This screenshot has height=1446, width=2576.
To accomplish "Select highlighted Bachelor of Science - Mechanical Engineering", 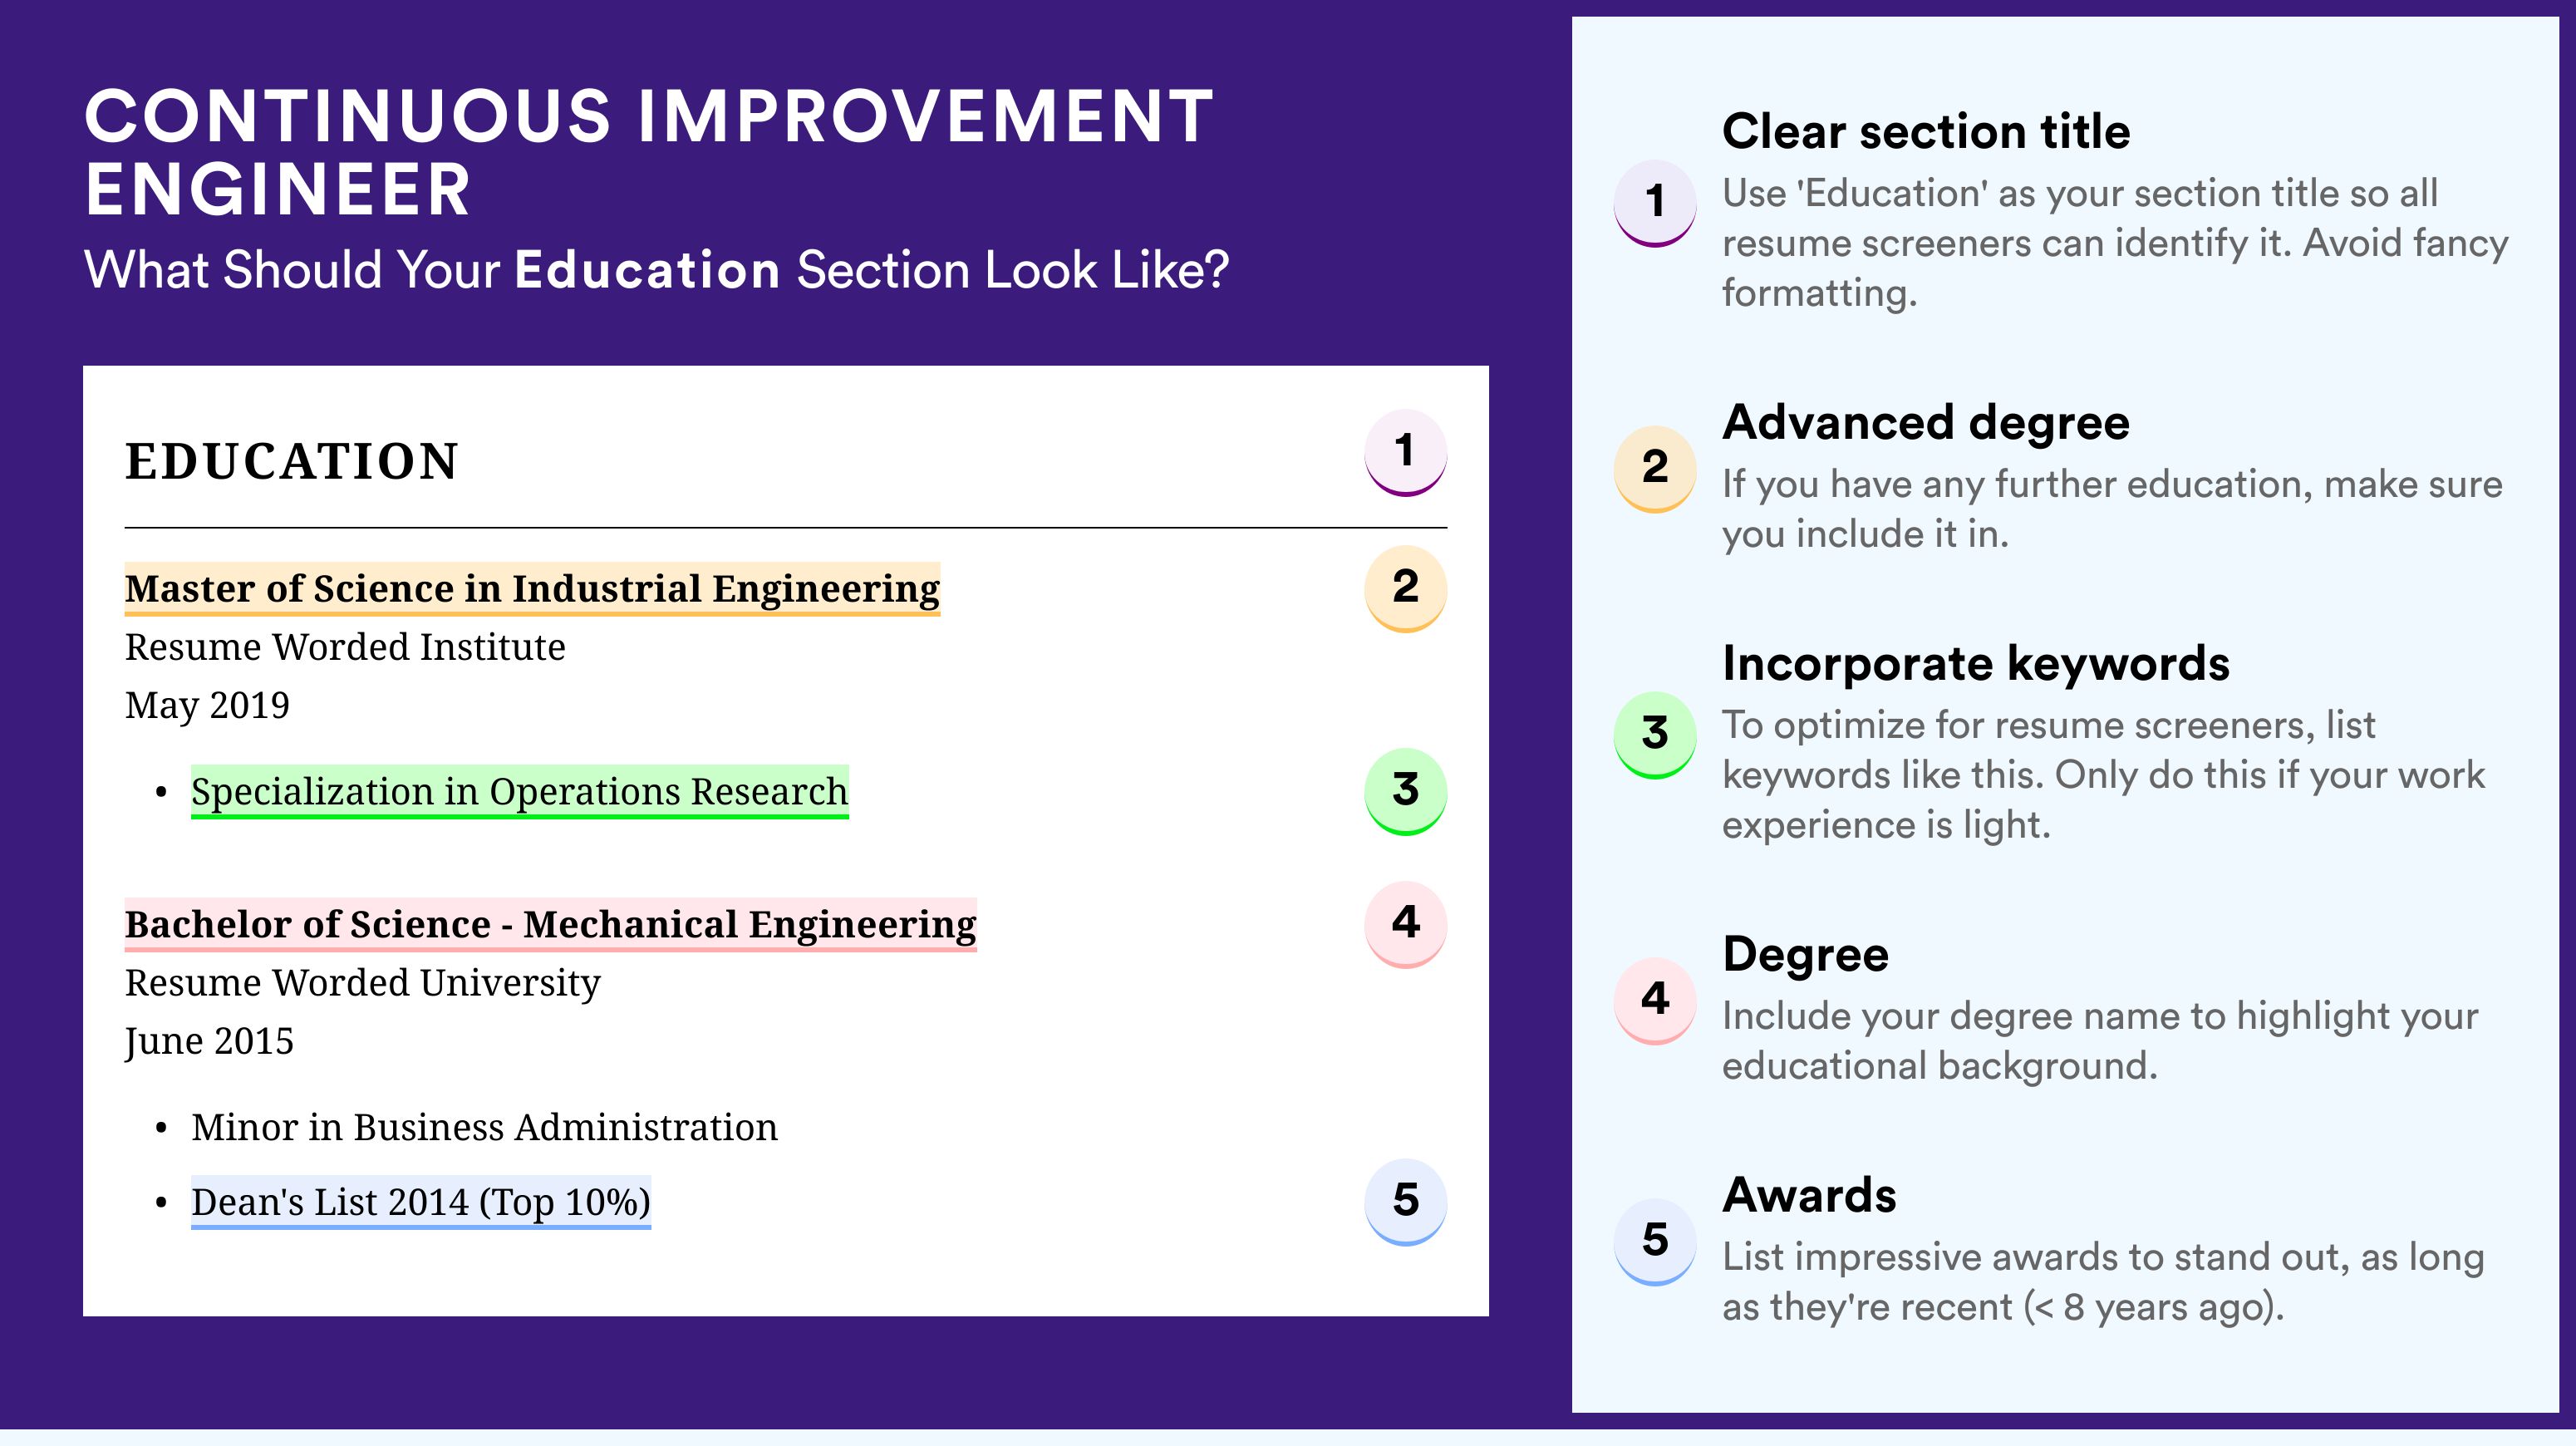I will [551, 925].
